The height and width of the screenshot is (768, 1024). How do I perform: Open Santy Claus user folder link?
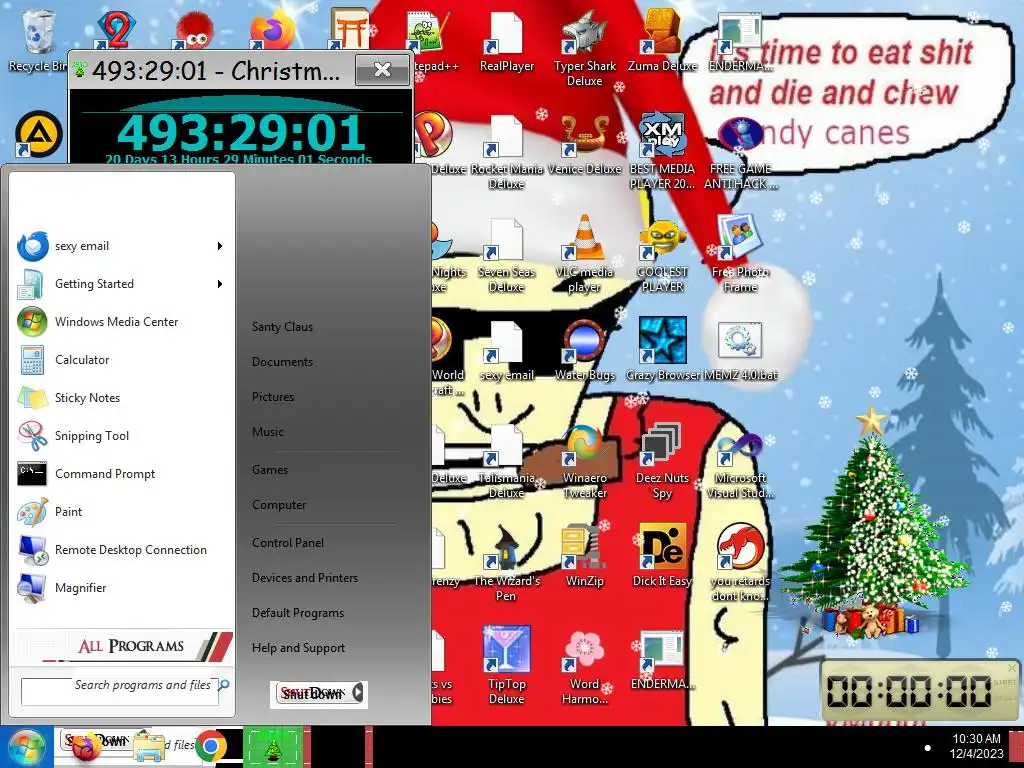pyautogui.click(x=282, y=327)
